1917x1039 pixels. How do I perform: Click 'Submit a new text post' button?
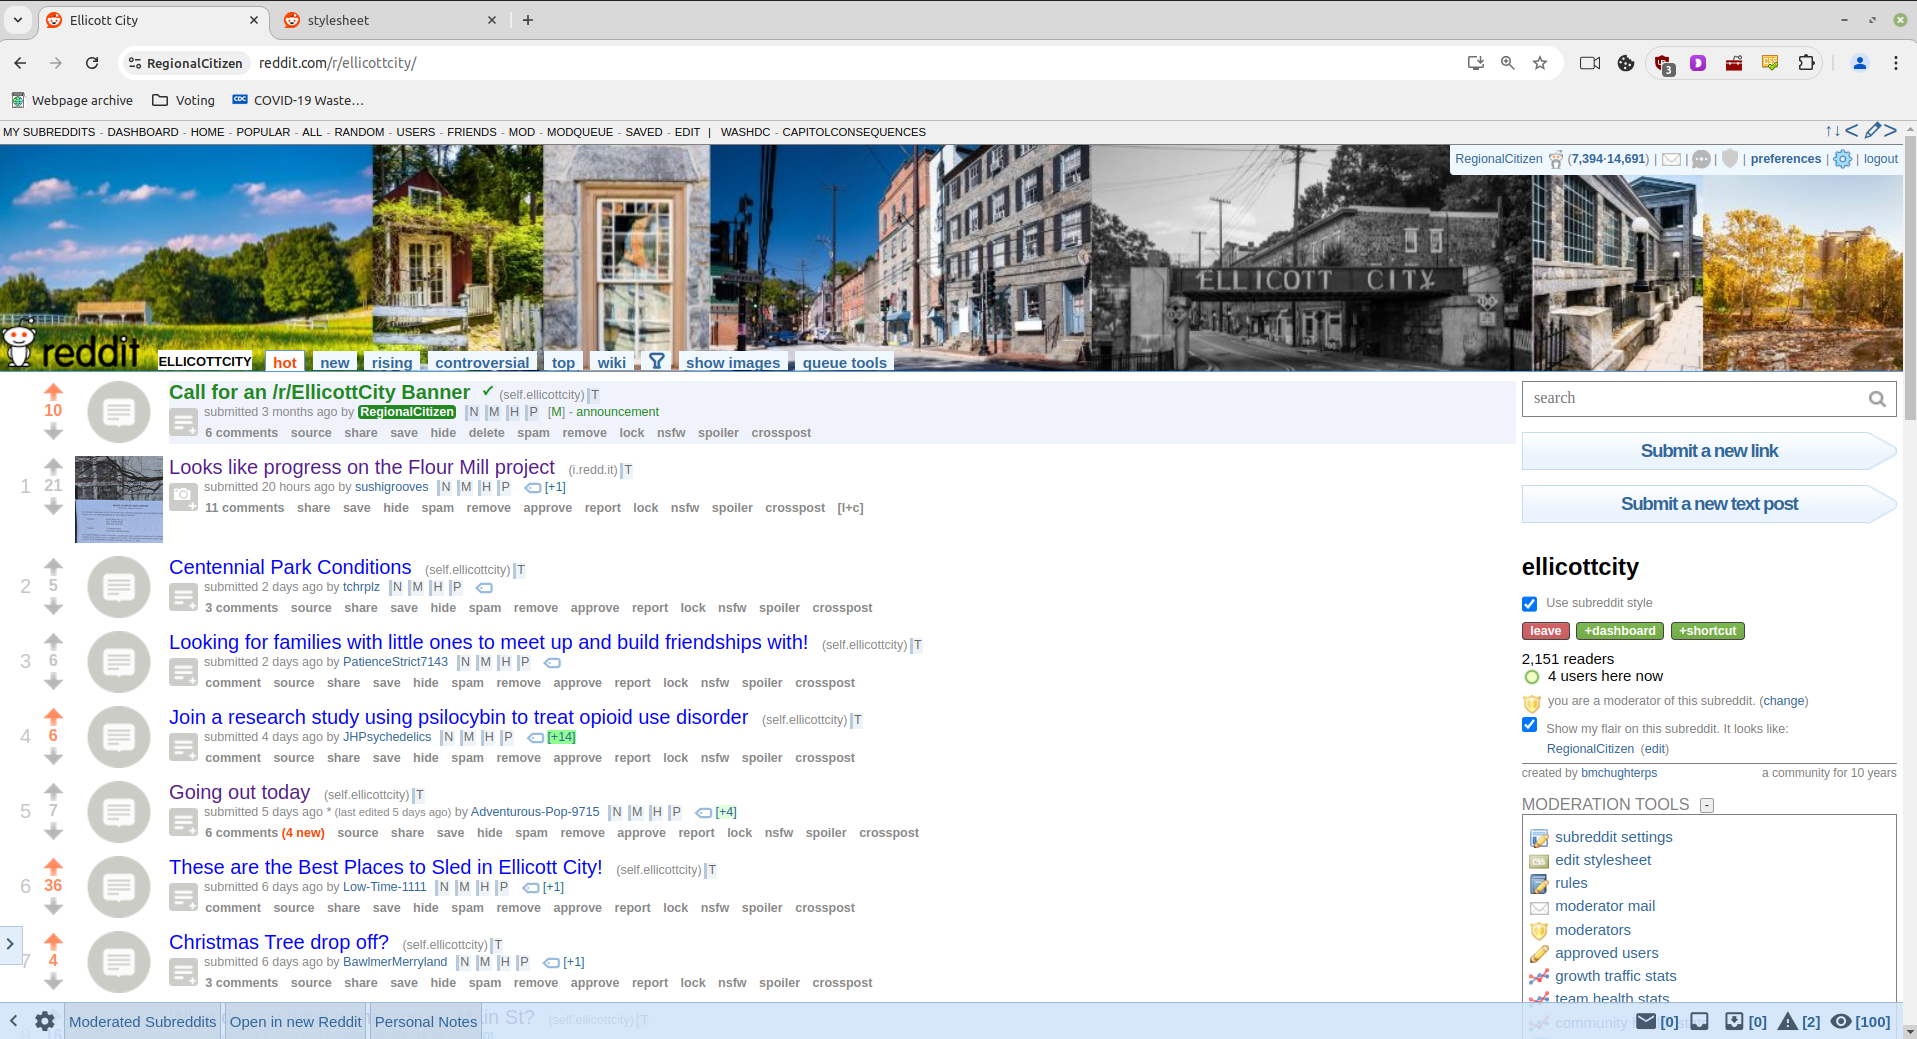pos(1709,504)
